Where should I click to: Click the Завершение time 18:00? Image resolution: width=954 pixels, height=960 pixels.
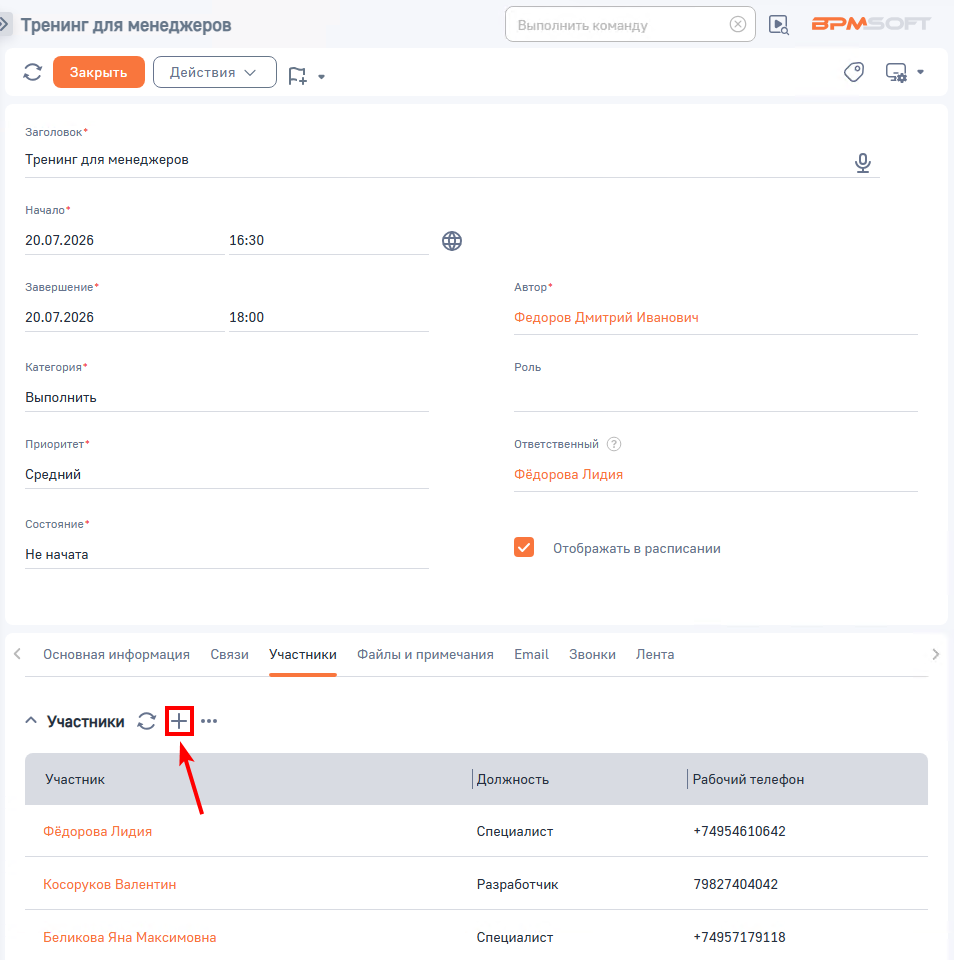[328, 317]
